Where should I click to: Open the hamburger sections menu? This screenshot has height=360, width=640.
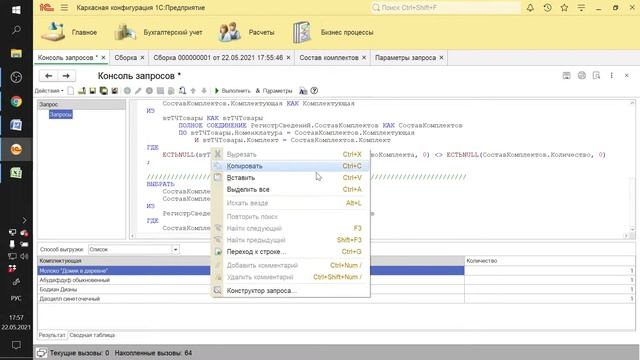click(64, 8)
